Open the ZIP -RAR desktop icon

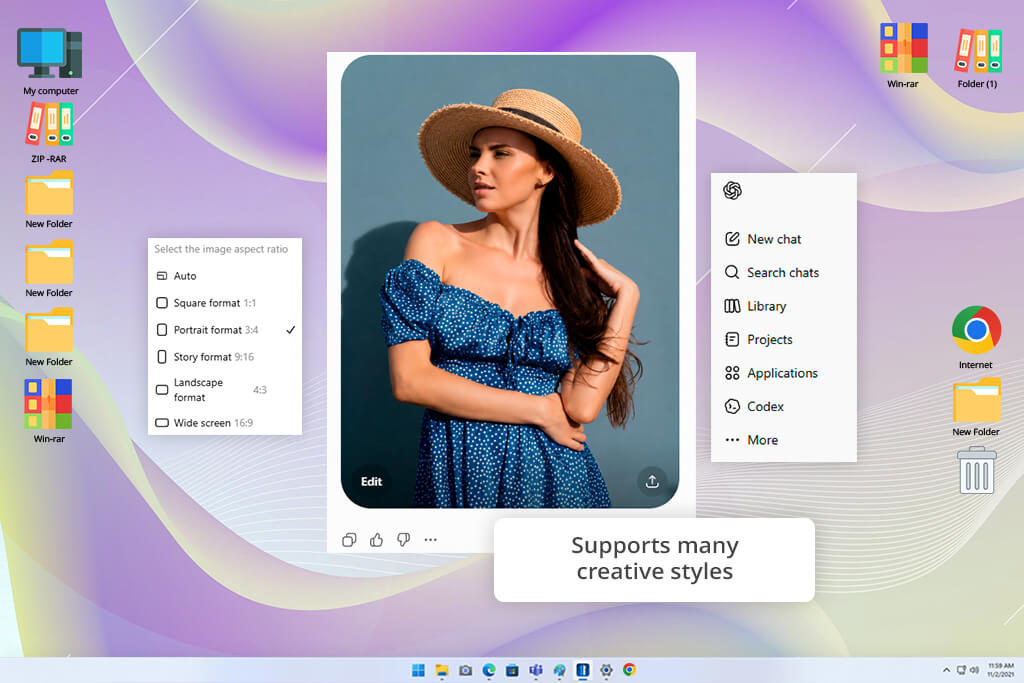49,133
